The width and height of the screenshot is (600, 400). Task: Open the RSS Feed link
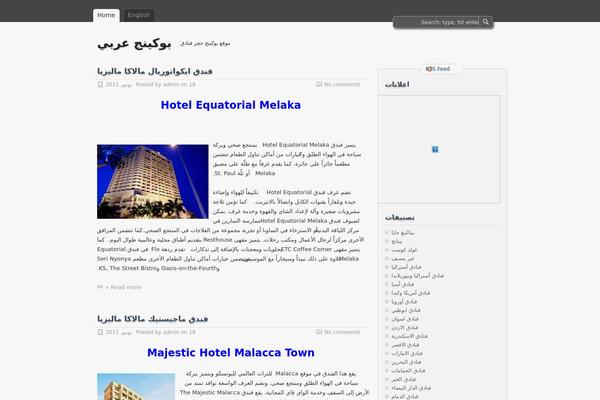point(438,69)
